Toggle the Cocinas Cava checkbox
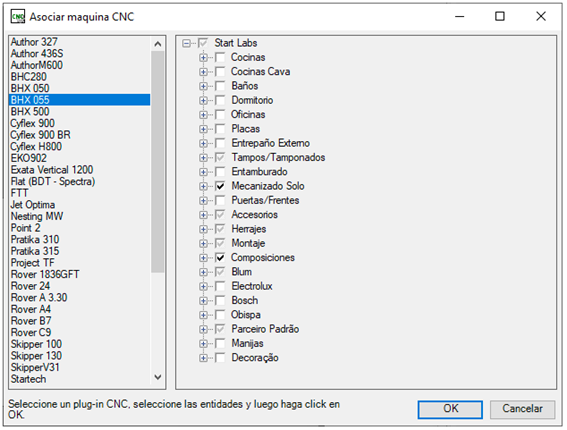 click(x=220, y=72)
